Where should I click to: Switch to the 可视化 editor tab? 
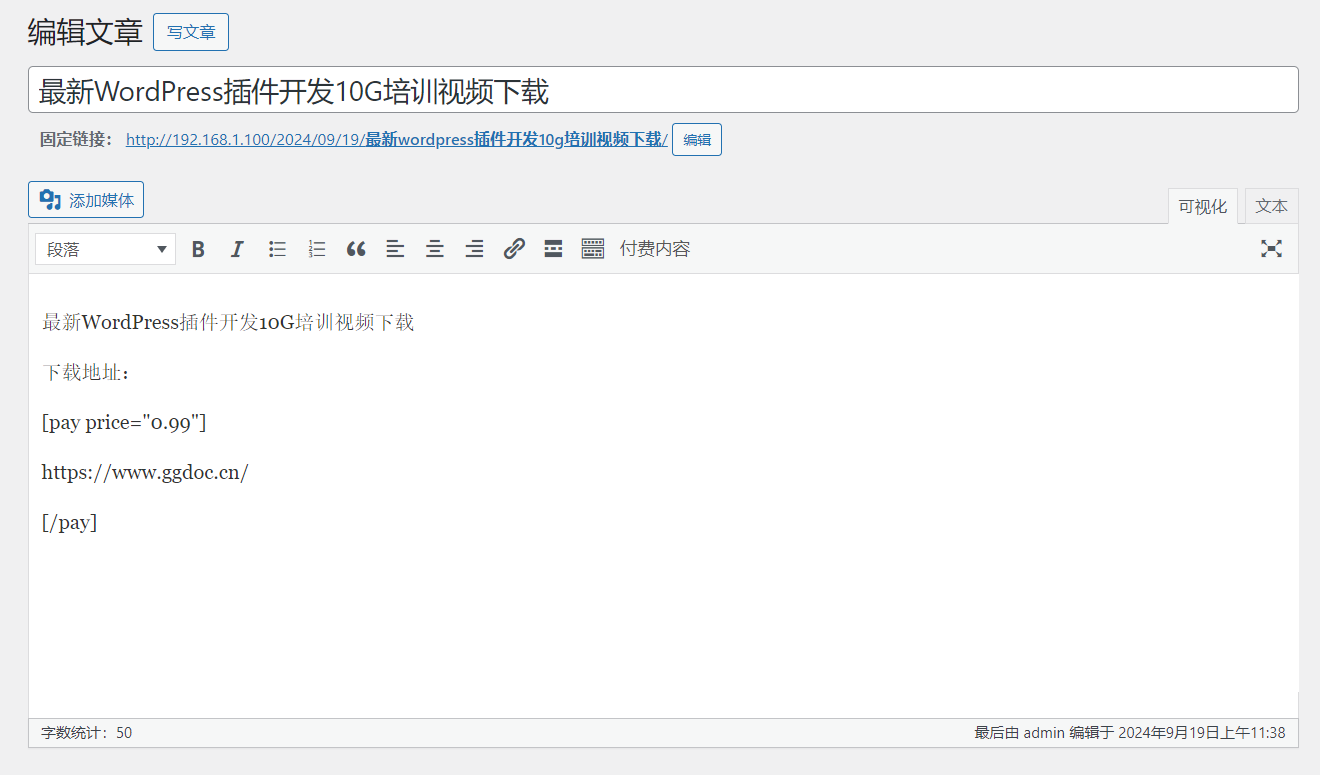tap(1203, 206)
